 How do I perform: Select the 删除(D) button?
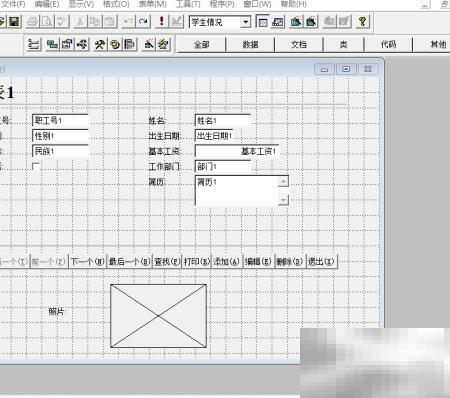click(289, 262)
